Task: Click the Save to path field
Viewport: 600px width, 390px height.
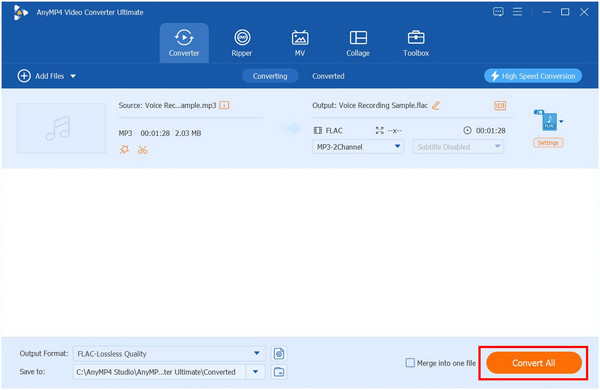Action: 159,372
